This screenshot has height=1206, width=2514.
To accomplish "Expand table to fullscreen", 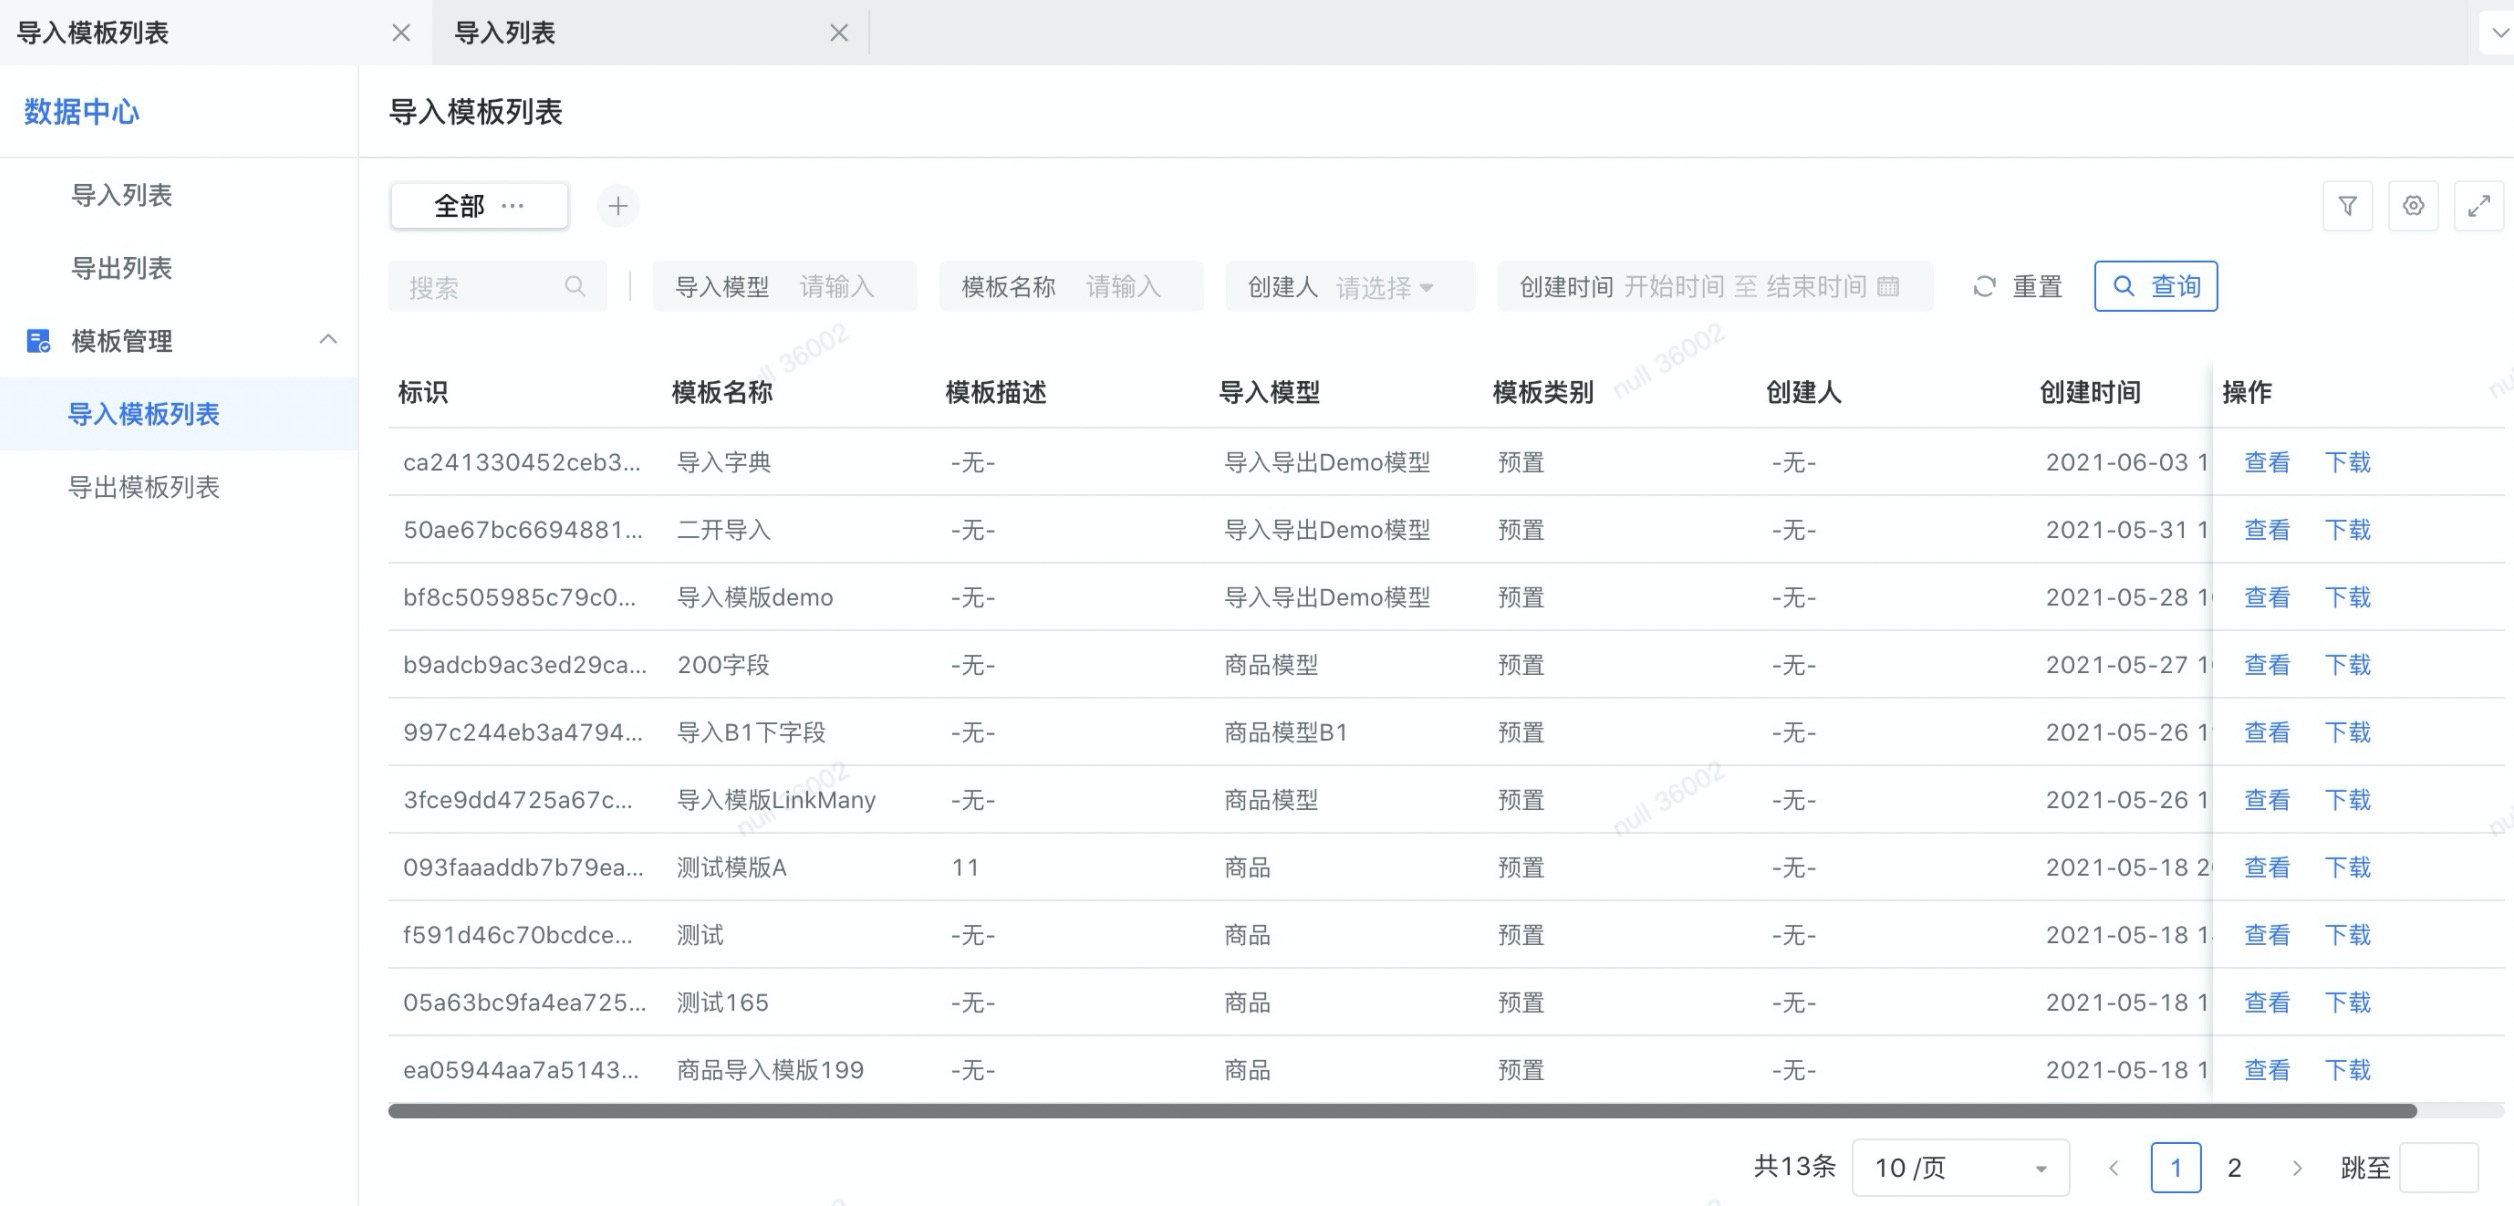I will pos(2479,206).
